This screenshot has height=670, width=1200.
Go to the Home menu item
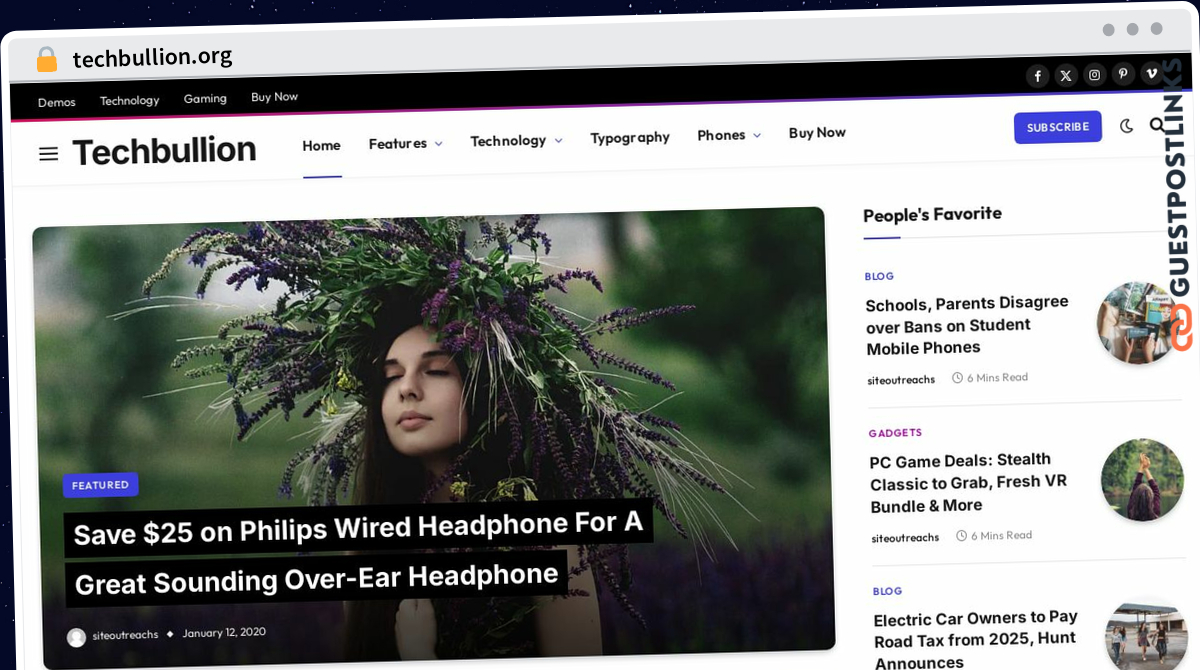[322, 146]
